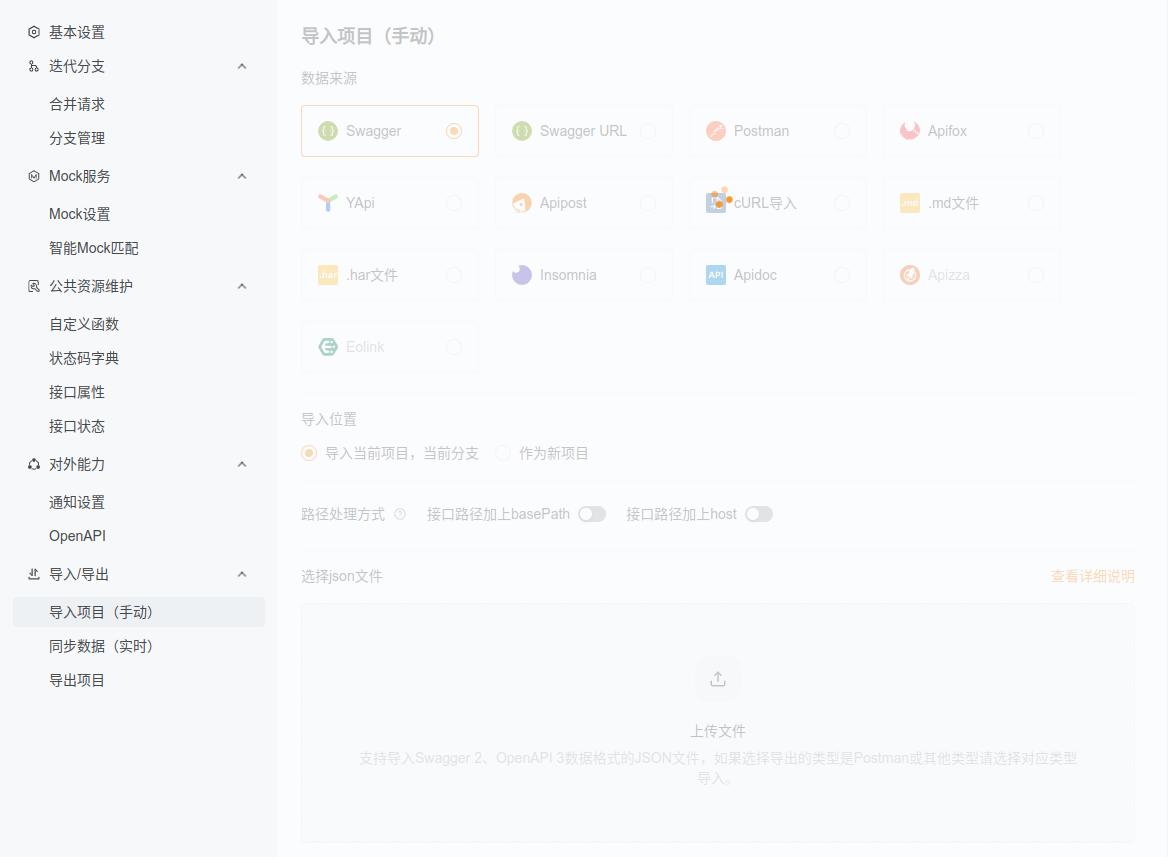The image size is (1168, 857).
Task: Select the 作为新项目 radio option
Action: click(x=502, y=452)
